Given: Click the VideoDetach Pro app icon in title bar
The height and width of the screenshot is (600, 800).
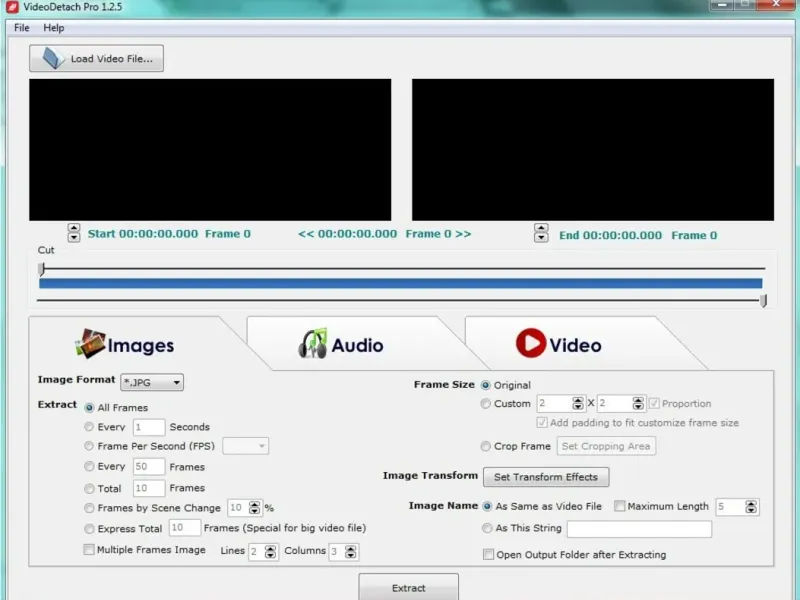Looking at the screenshot, I should pyautogui.click(x=12, y=7).
